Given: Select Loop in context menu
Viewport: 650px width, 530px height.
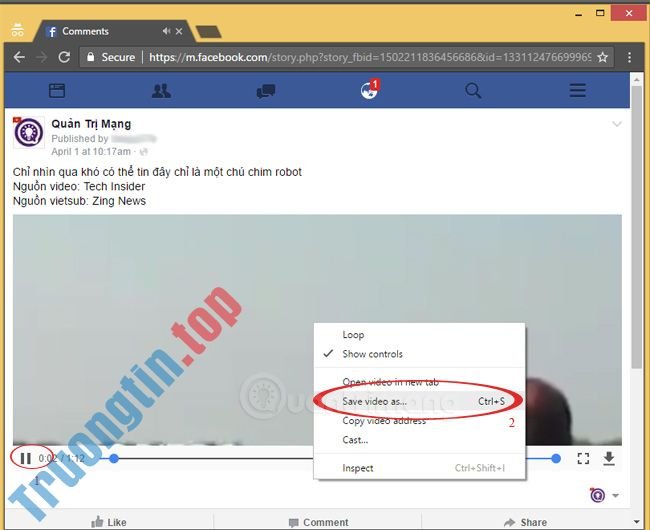Looking at the screenshot, I should point(420,335).
